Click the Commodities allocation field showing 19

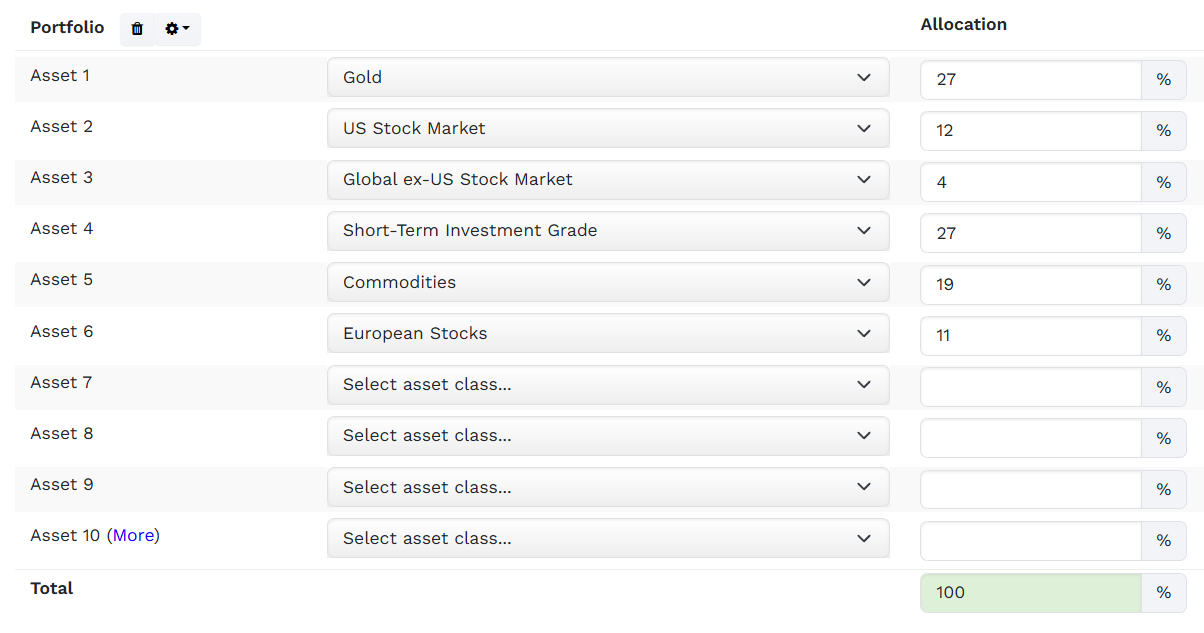point(1031,285)
